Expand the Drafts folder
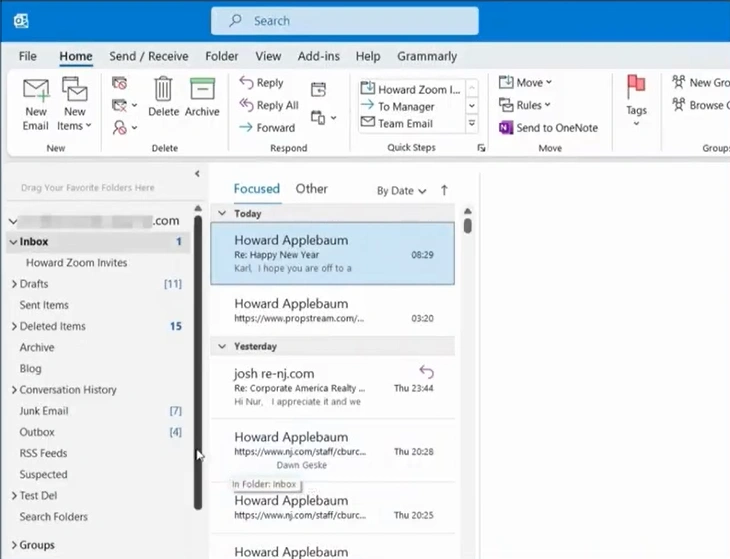 (x=14, y=284)
